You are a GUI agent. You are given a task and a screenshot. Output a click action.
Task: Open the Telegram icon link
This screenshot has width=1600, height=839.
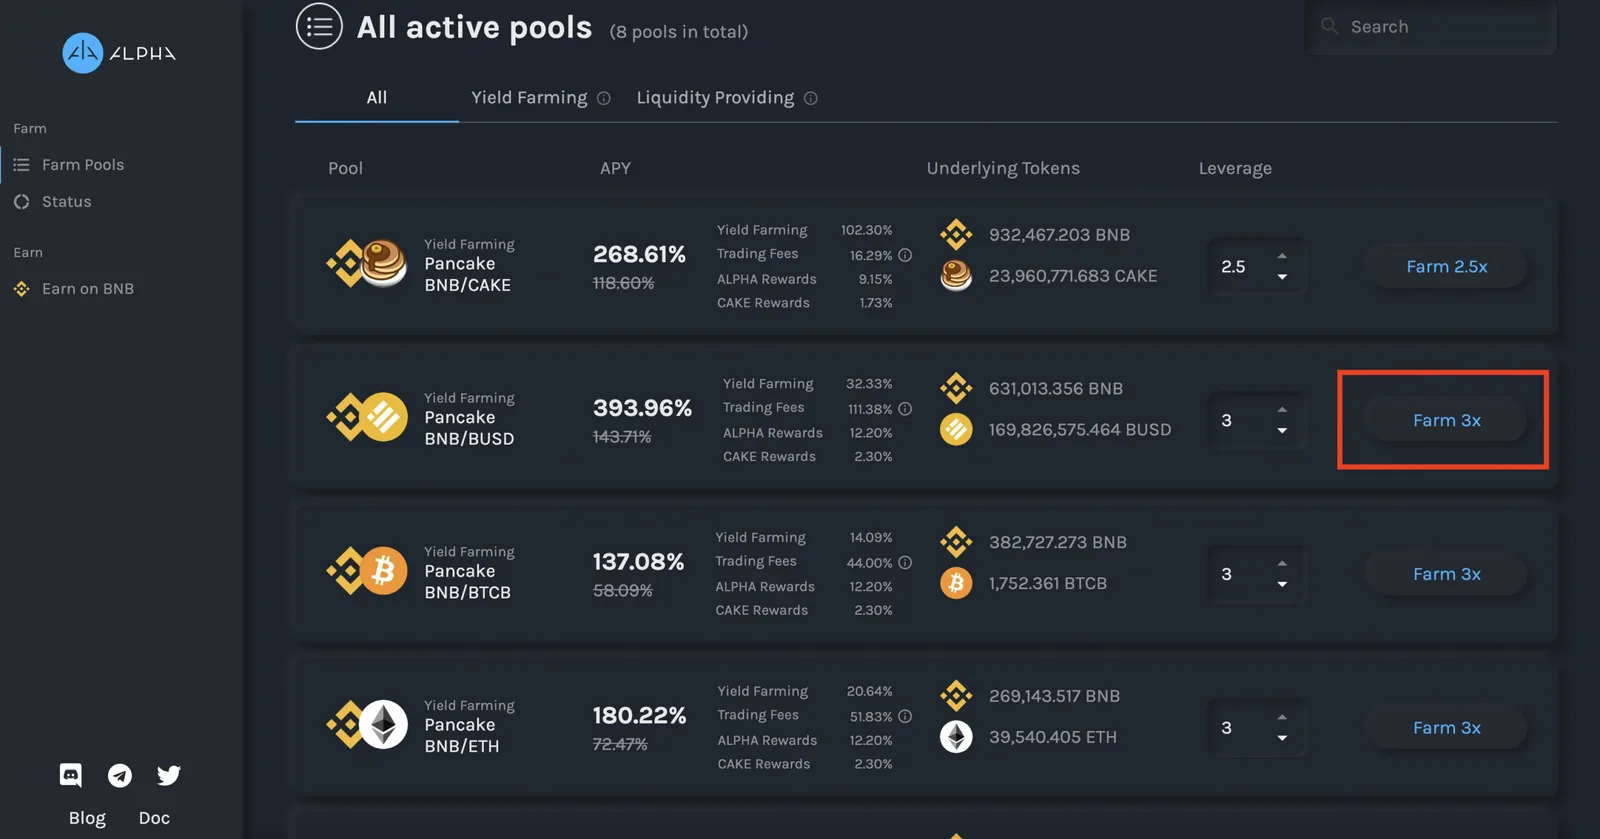click(120, 775)
